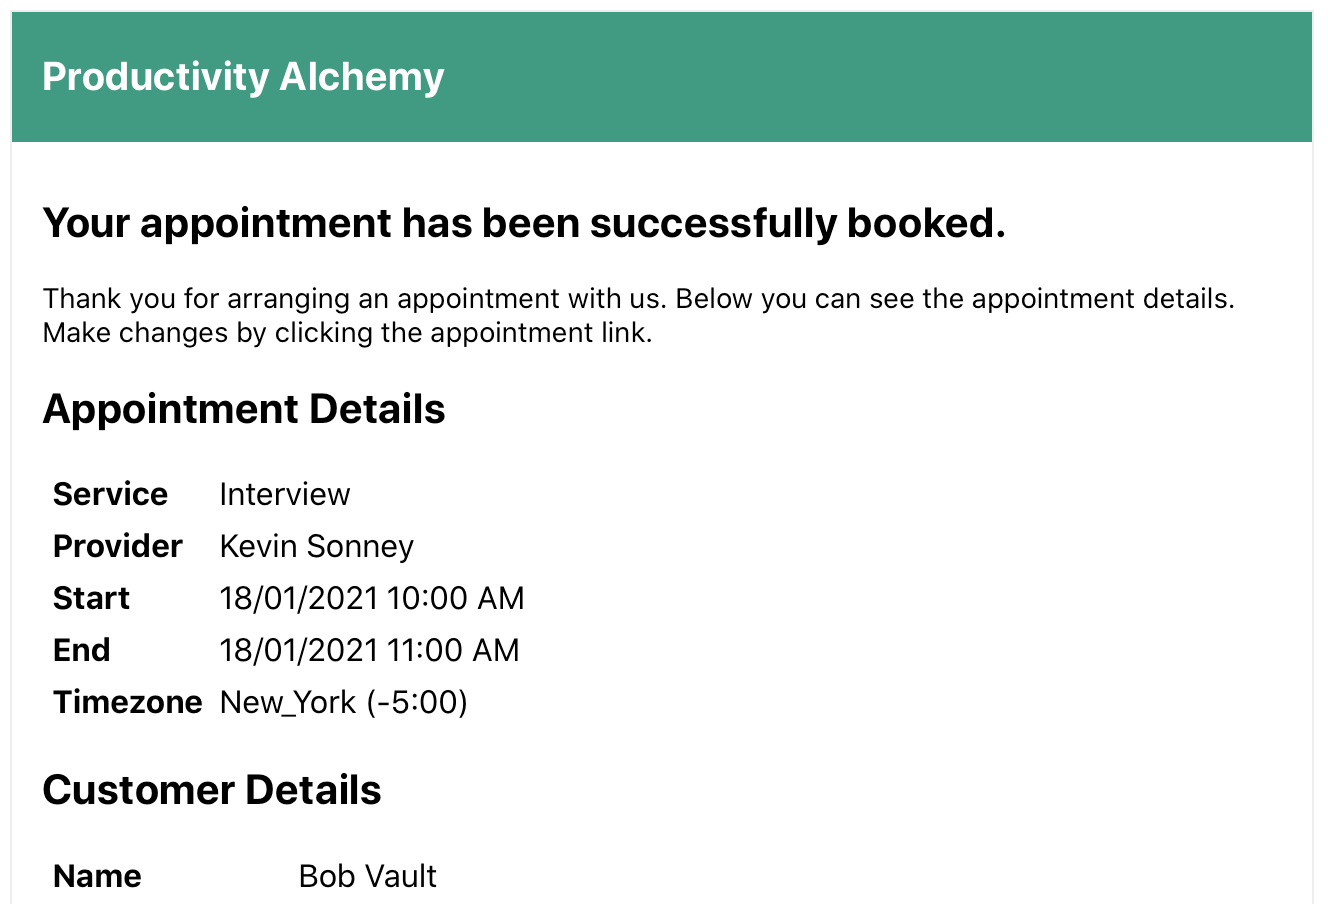Click the Timezone label
The image size is (1328, 904).
click(128, 702)
